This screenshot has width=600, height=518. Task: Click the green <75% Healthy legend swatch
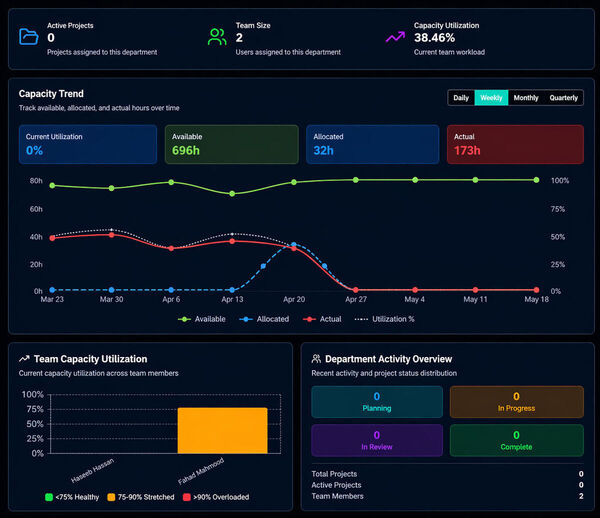click(x=49, y=497)
